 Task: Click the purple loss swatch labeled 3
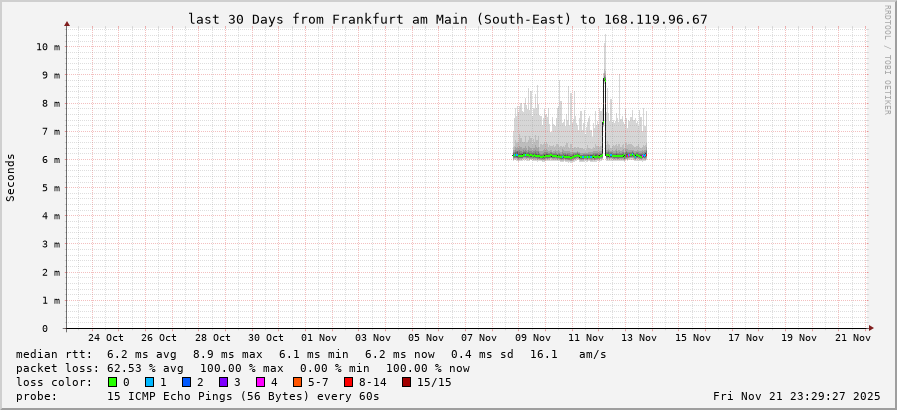[x=224, y=382]
